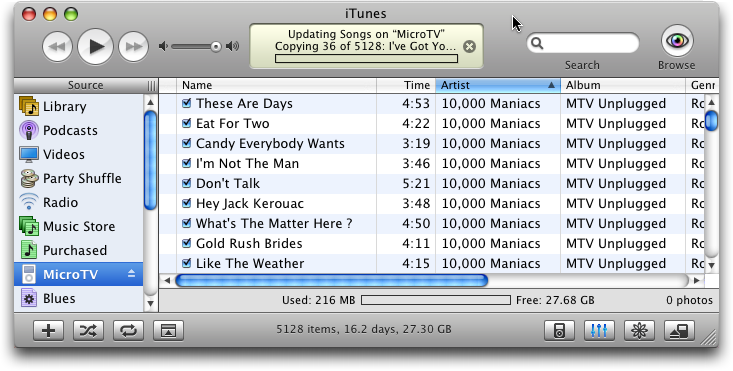Click the Source pane divider grip icon

click(x=151, y=86)
